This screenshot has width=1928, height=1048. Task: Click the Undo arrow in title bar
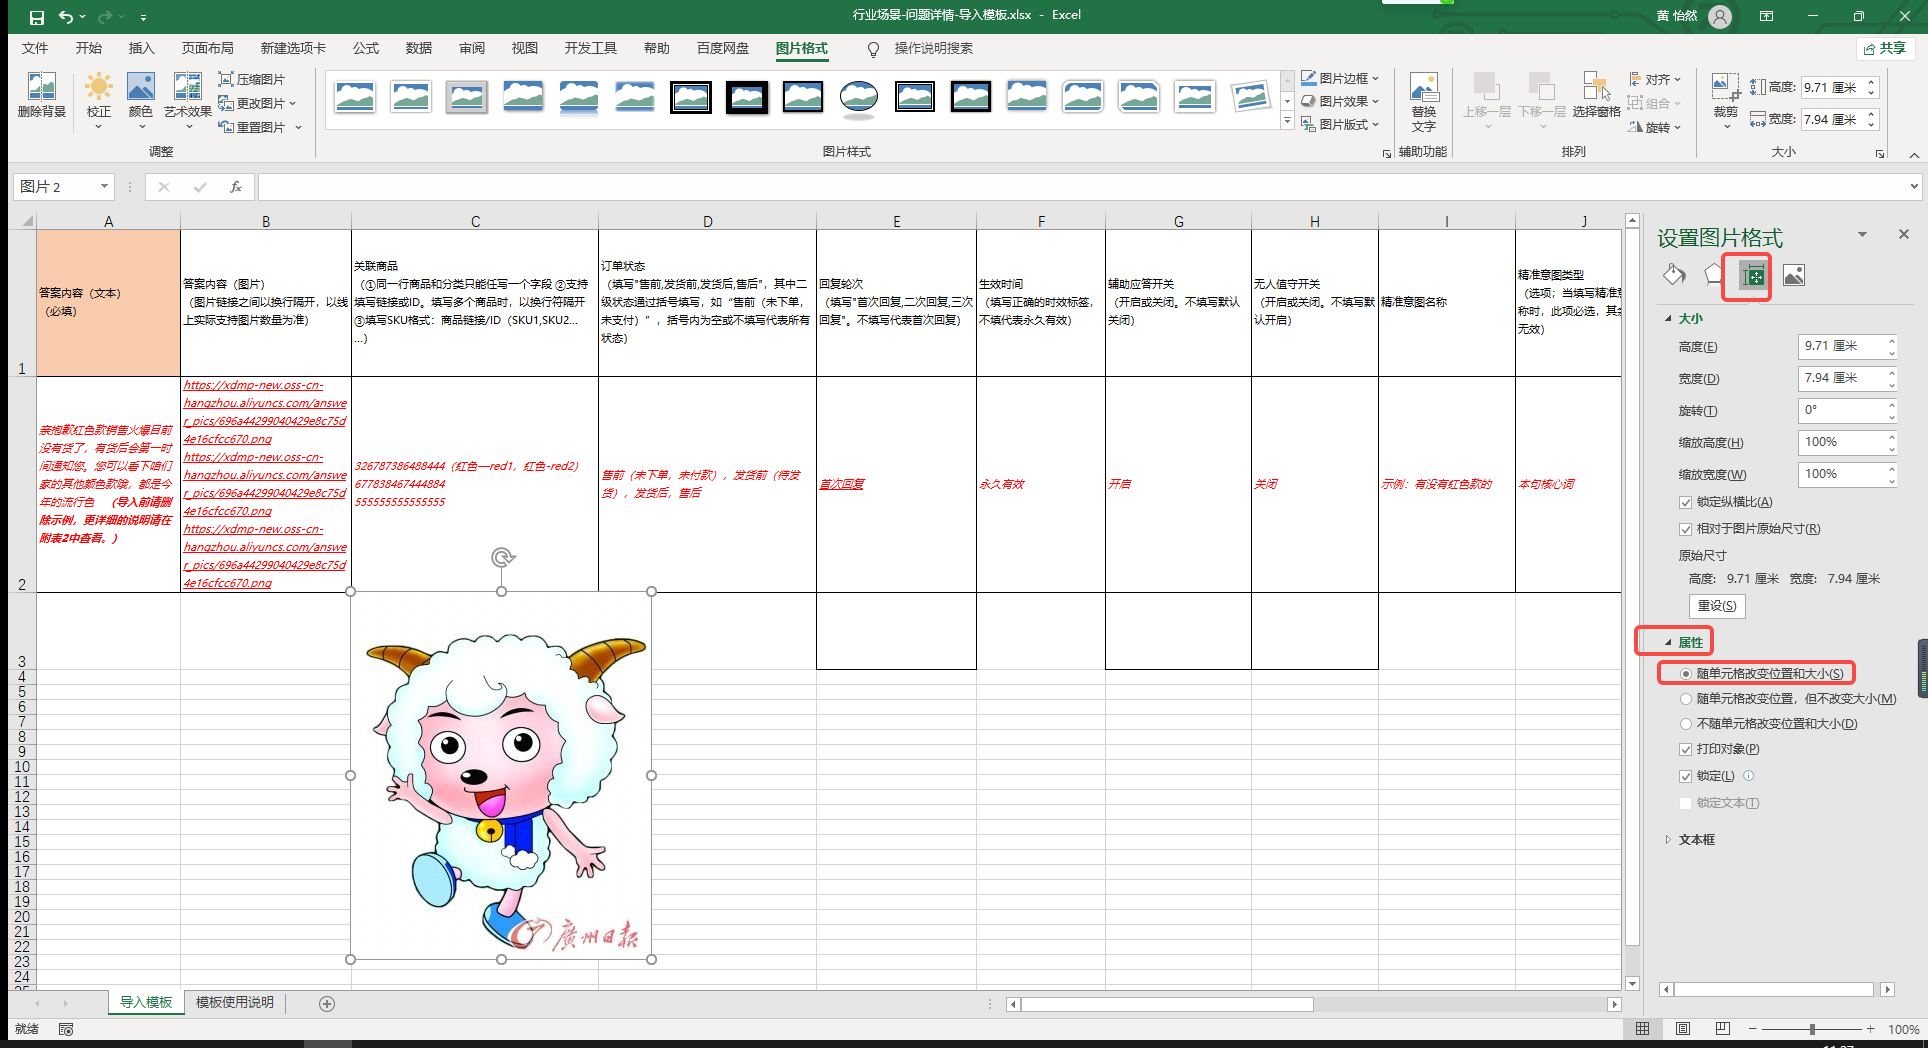coord(66,16)
